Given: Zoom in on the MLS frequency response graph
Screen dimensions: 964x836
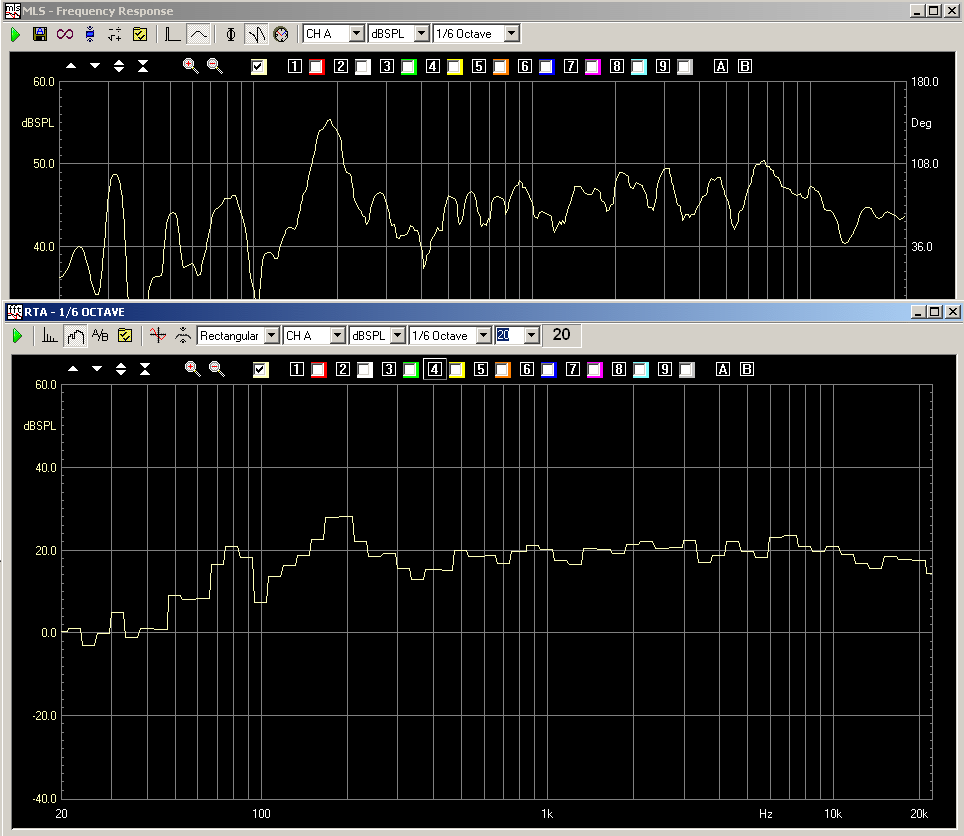Looking at the screenshot, I should [x=190, y=66].
